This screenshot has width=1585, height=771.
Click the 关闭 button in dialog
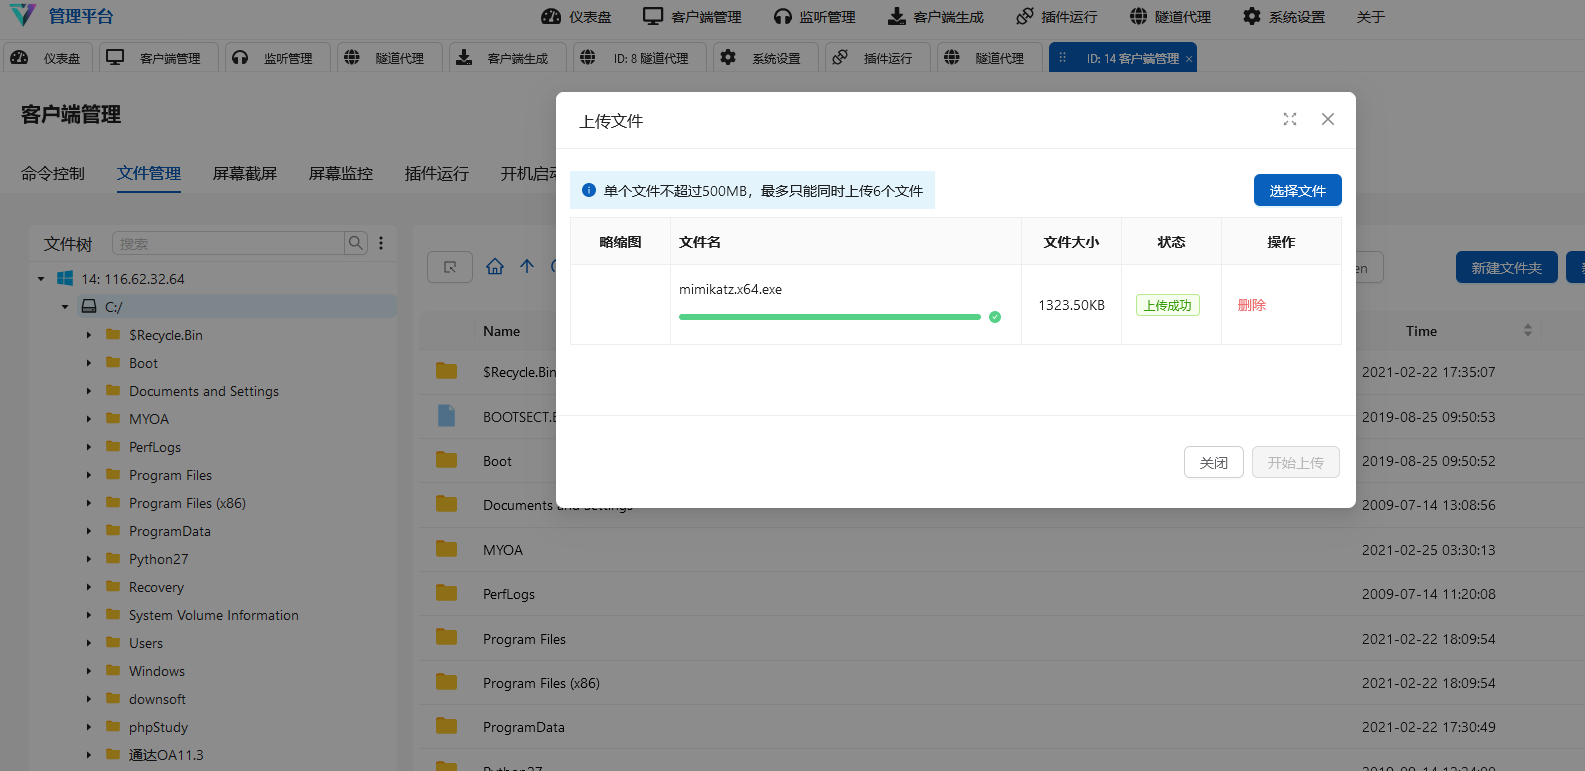point(1213,462)
